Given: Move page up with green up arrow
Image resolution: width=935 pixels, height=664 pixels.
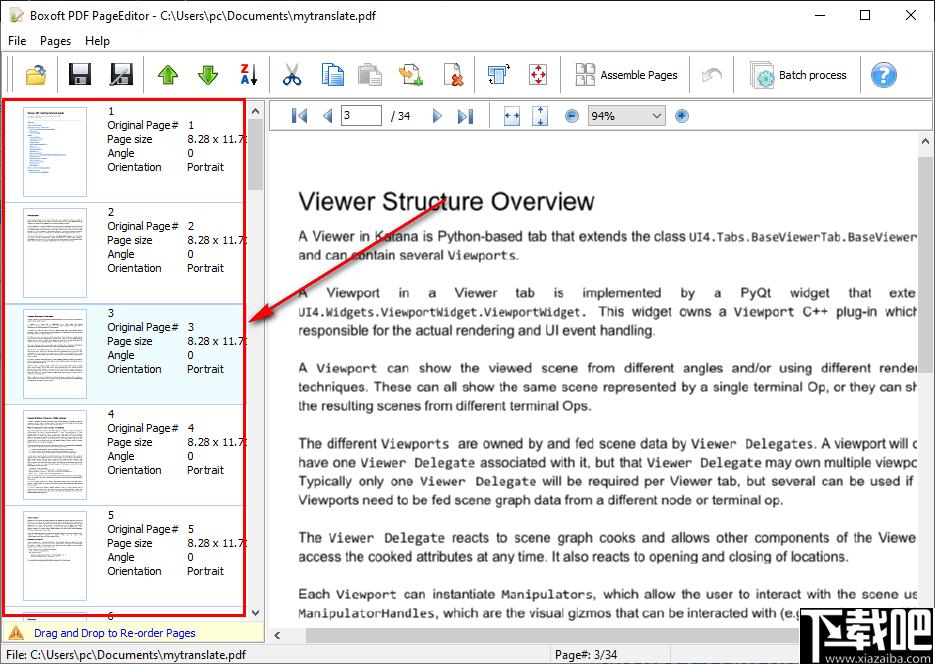Looking at the screenshot, I should [168, 75].
